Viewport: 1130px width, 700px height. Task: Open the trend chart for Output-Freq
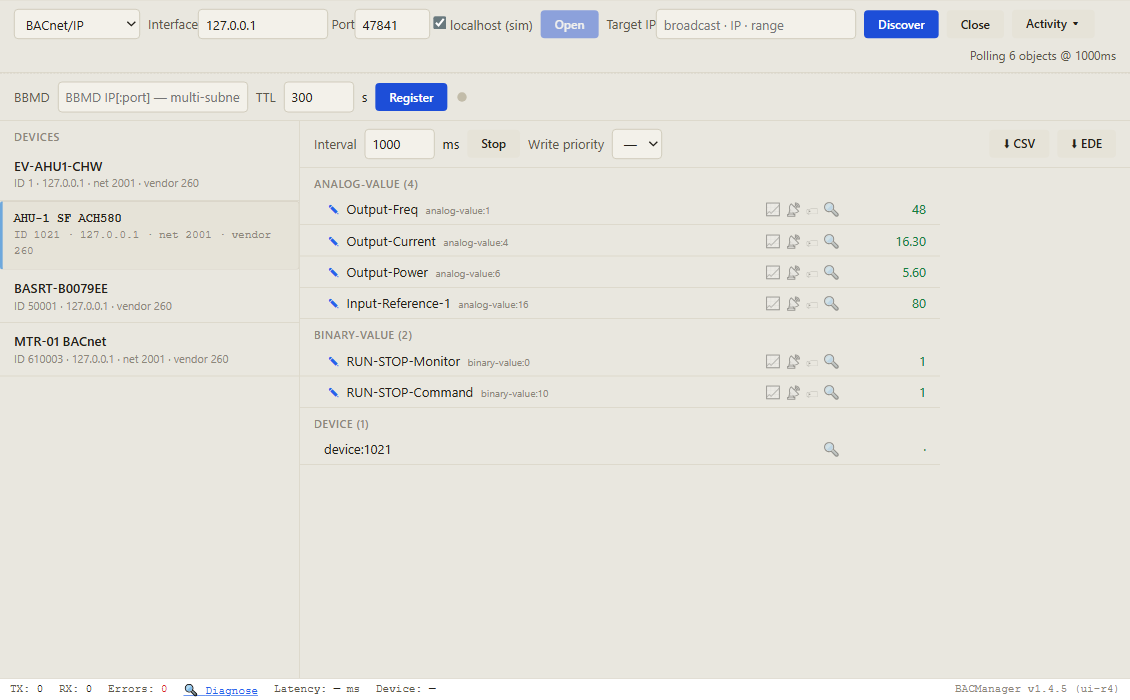pos(773,210)
